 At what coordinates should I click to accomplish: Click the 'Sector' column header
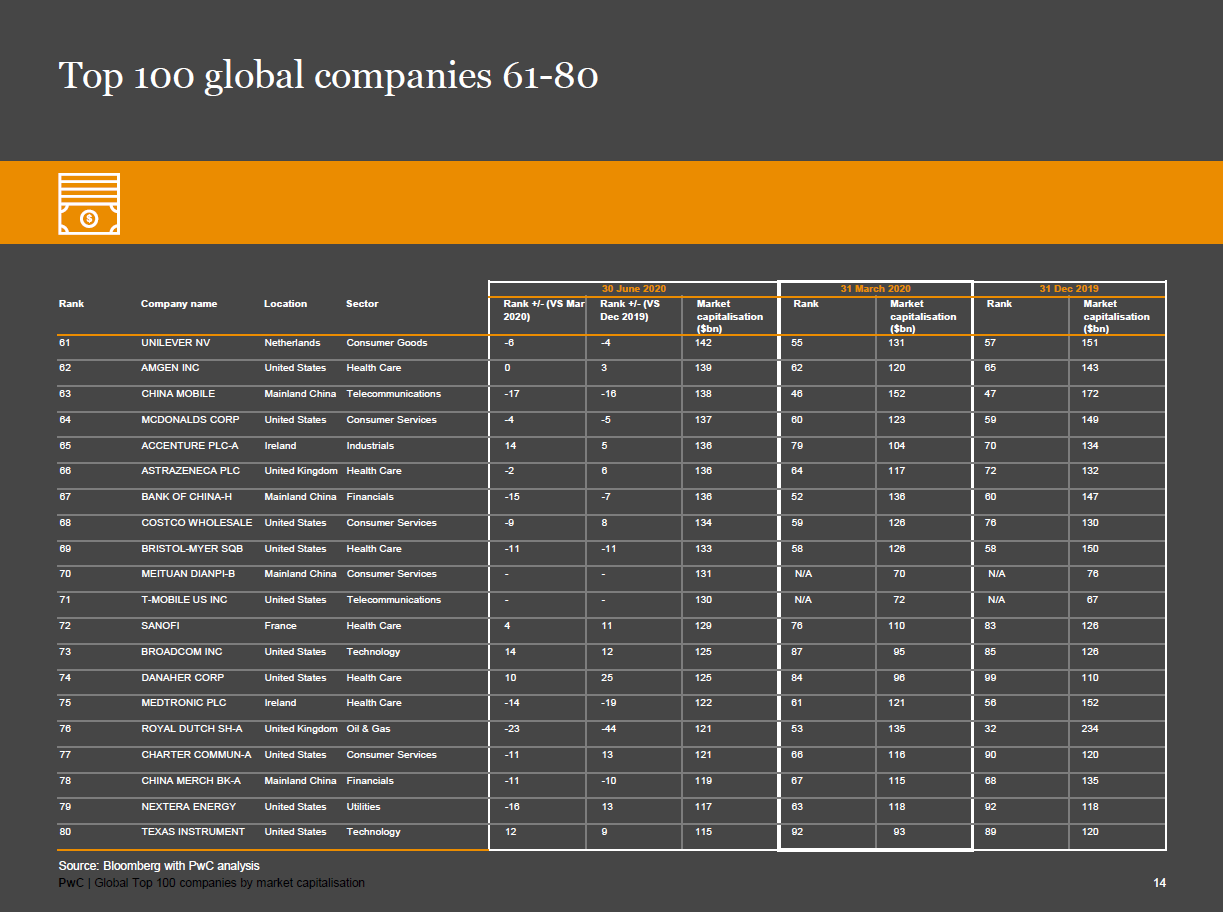[362, 304]
